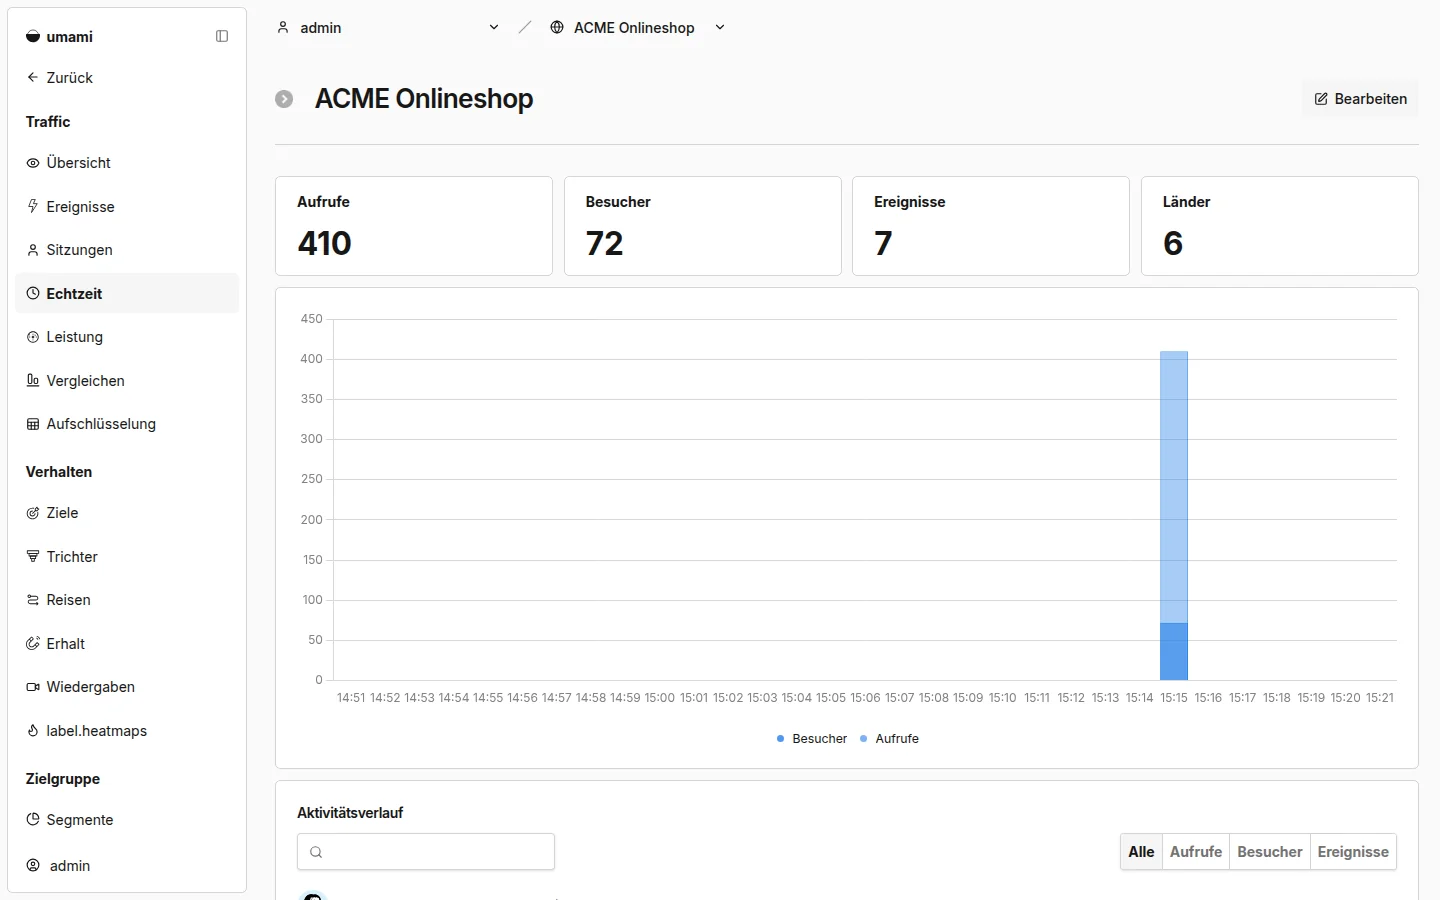Viewport: 1440px width, 900px height.
Task: Open Segmente in the sidebar
Action: 127,819
